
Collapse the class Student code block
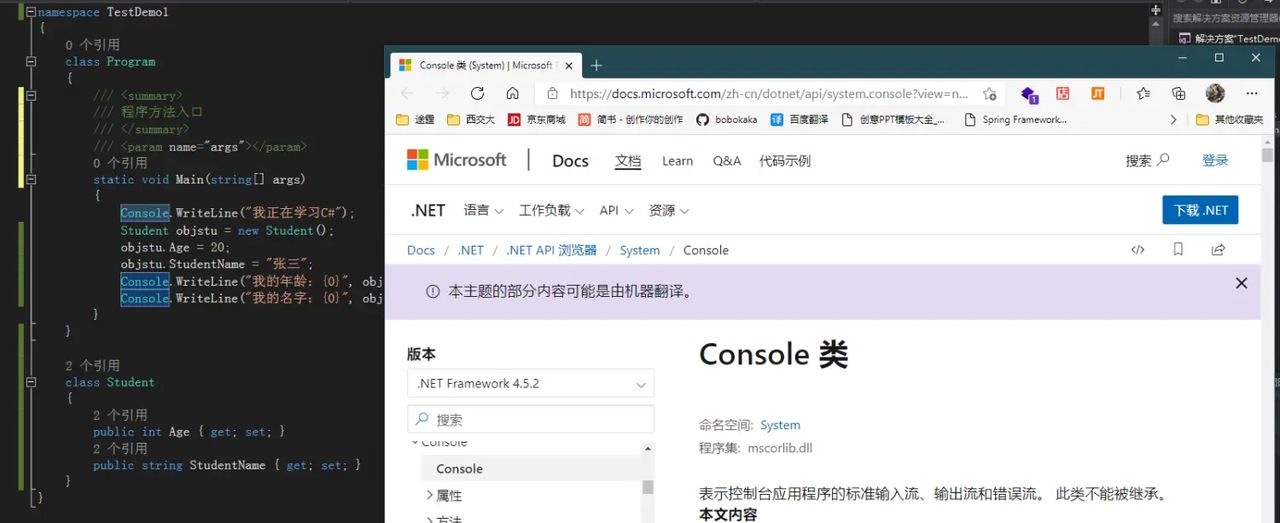click(x=32, y=382)
